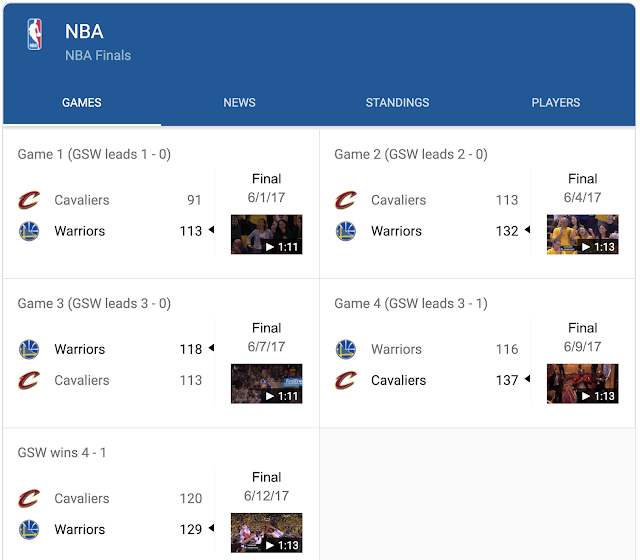Image resolution: width=640 pixels, height=560 pixels.
Task: Select 'Game 4 (GSW leads 3 - 1)' heading
Action: coord(411,304)
